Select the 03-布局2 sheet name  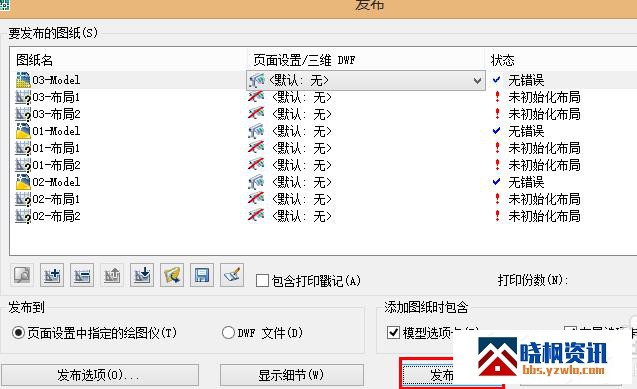click(56, 115)
